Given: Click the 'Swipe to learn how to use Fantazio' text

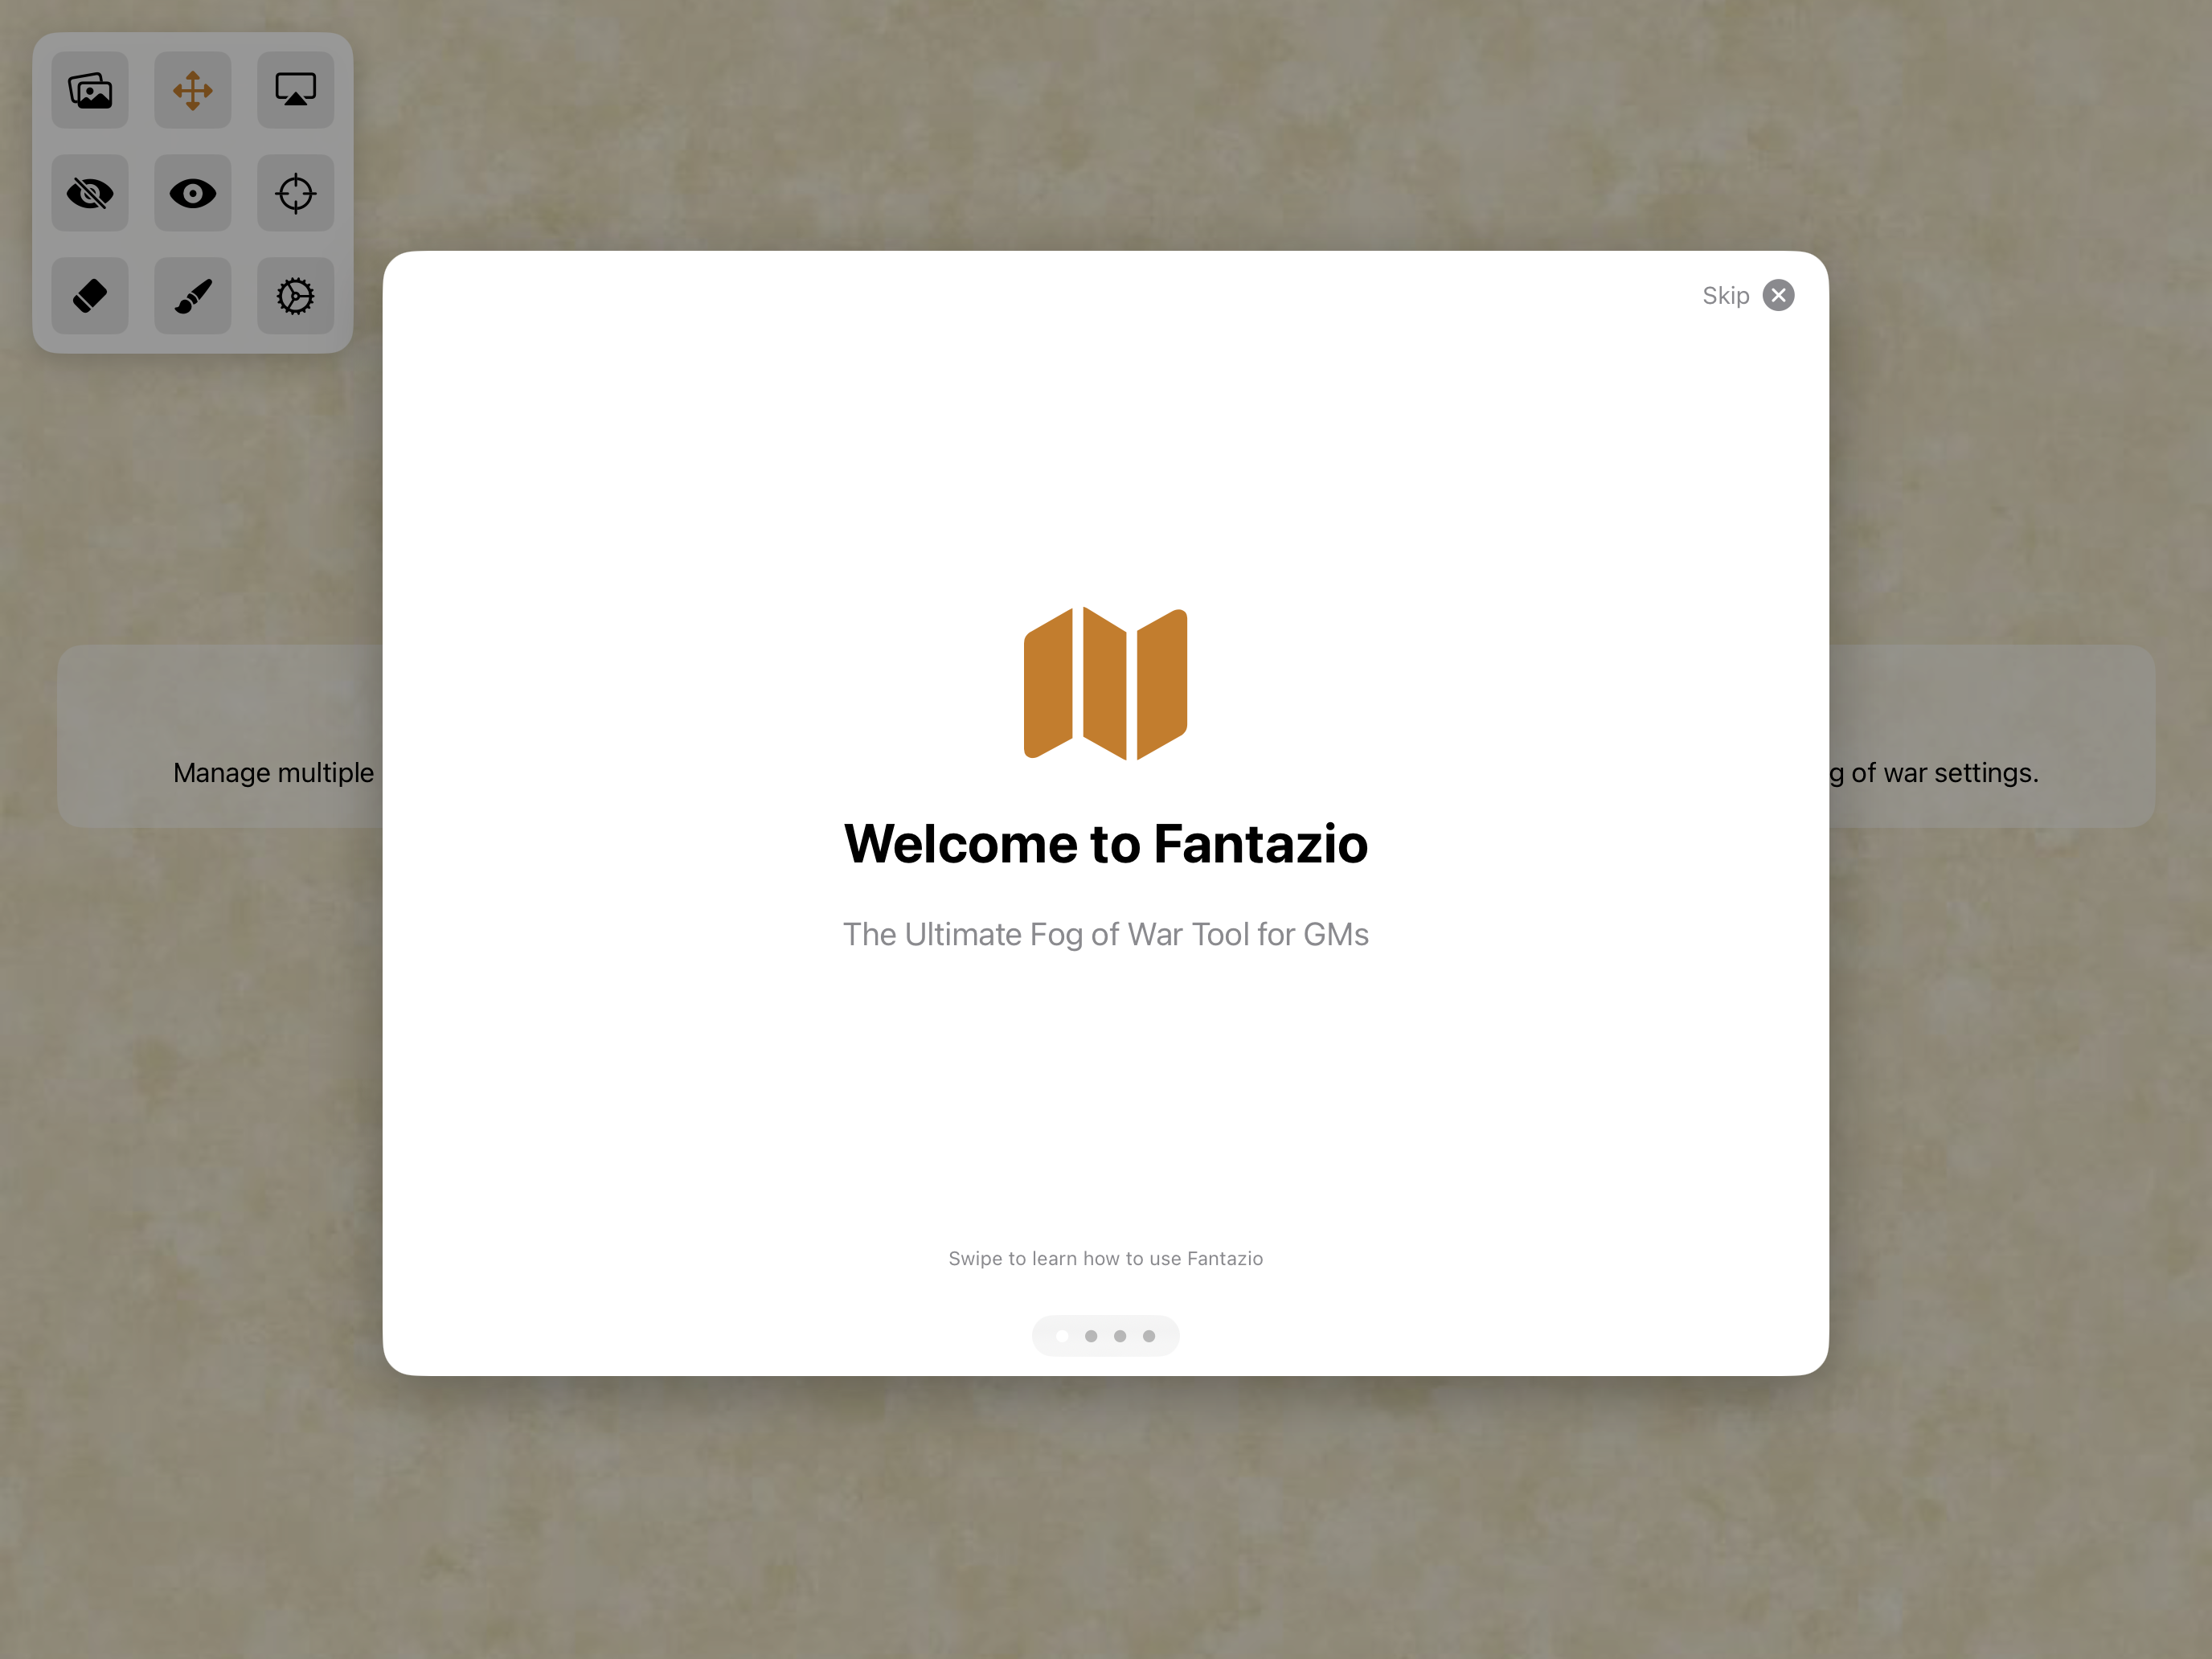Looking at the screenshot, I should [x=1105, y=1258].
